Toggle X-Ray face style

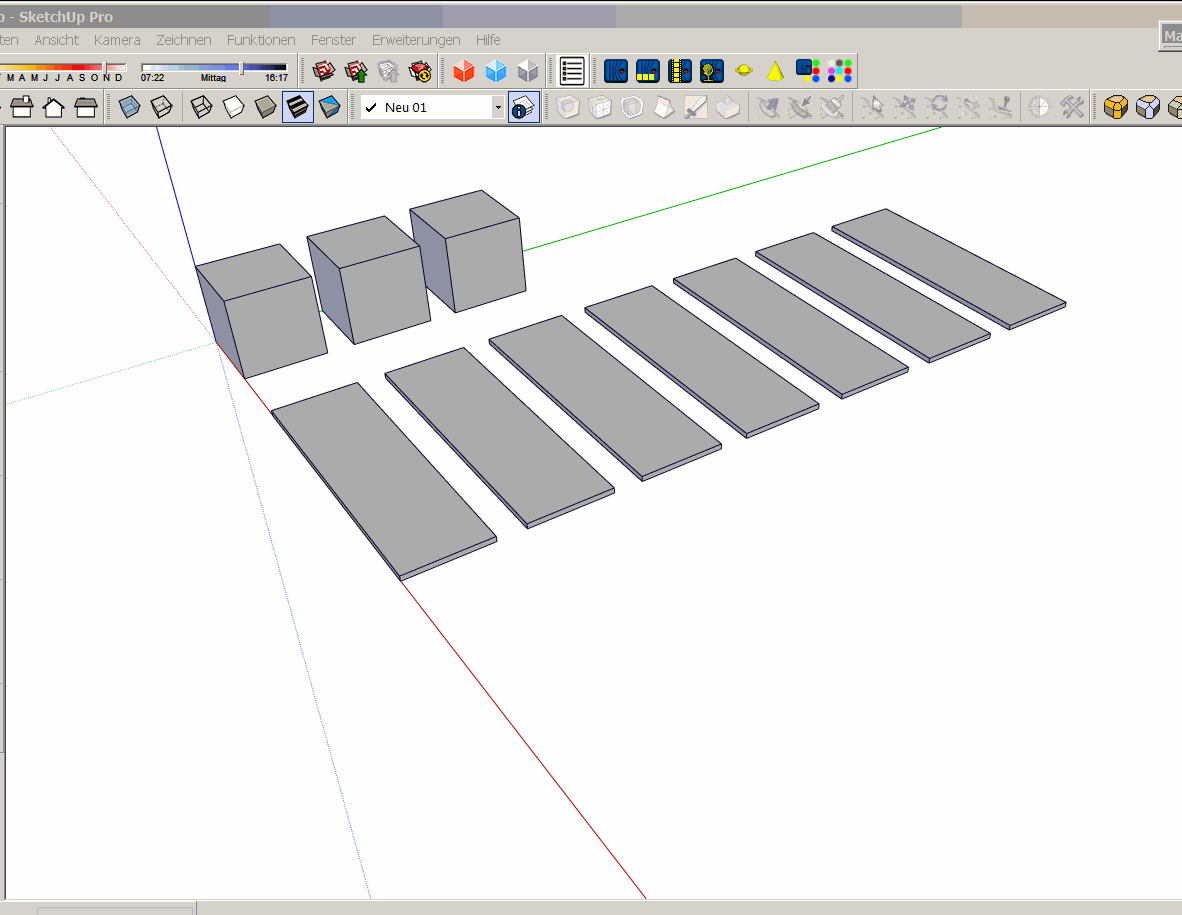pyautogui.click(x=129, y=107)
